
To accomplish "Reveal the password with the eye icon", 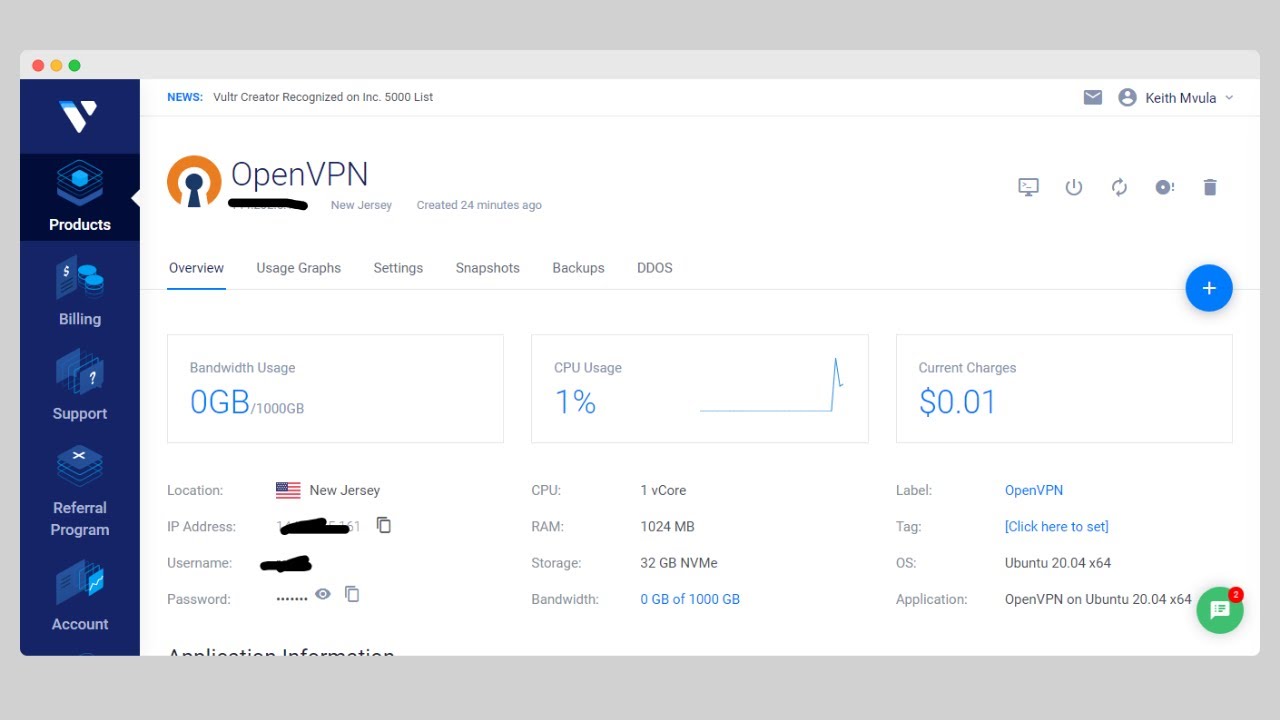I will coord(323,594).
